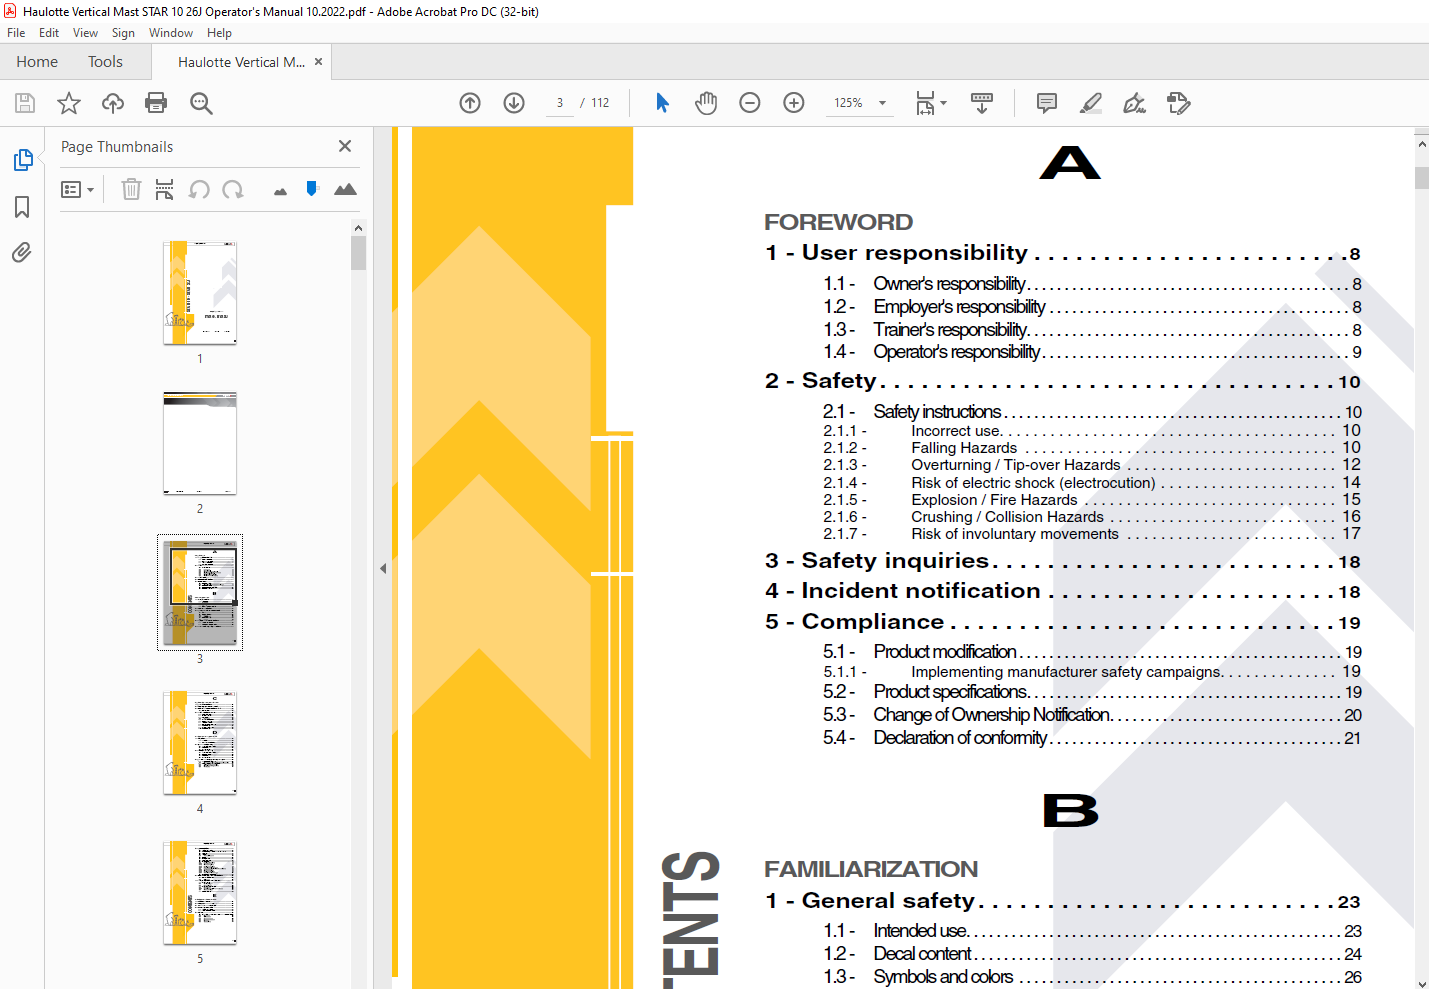The image size is (1429, 989).
Task: Activate the Hand pan tool
Action: (706, 103)
